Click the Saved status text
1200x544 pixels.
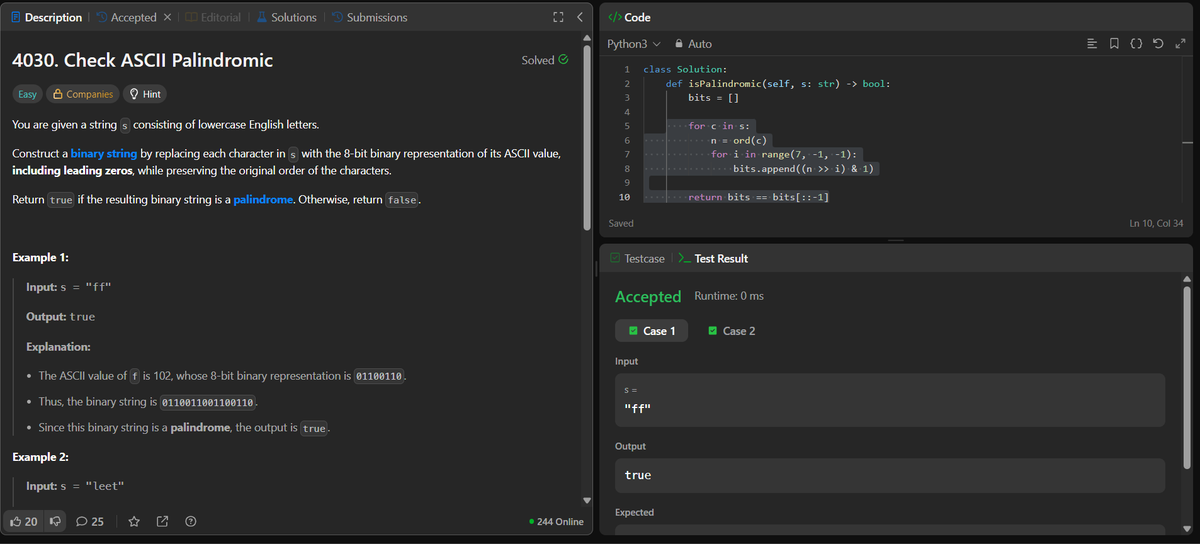pos(620,223)
